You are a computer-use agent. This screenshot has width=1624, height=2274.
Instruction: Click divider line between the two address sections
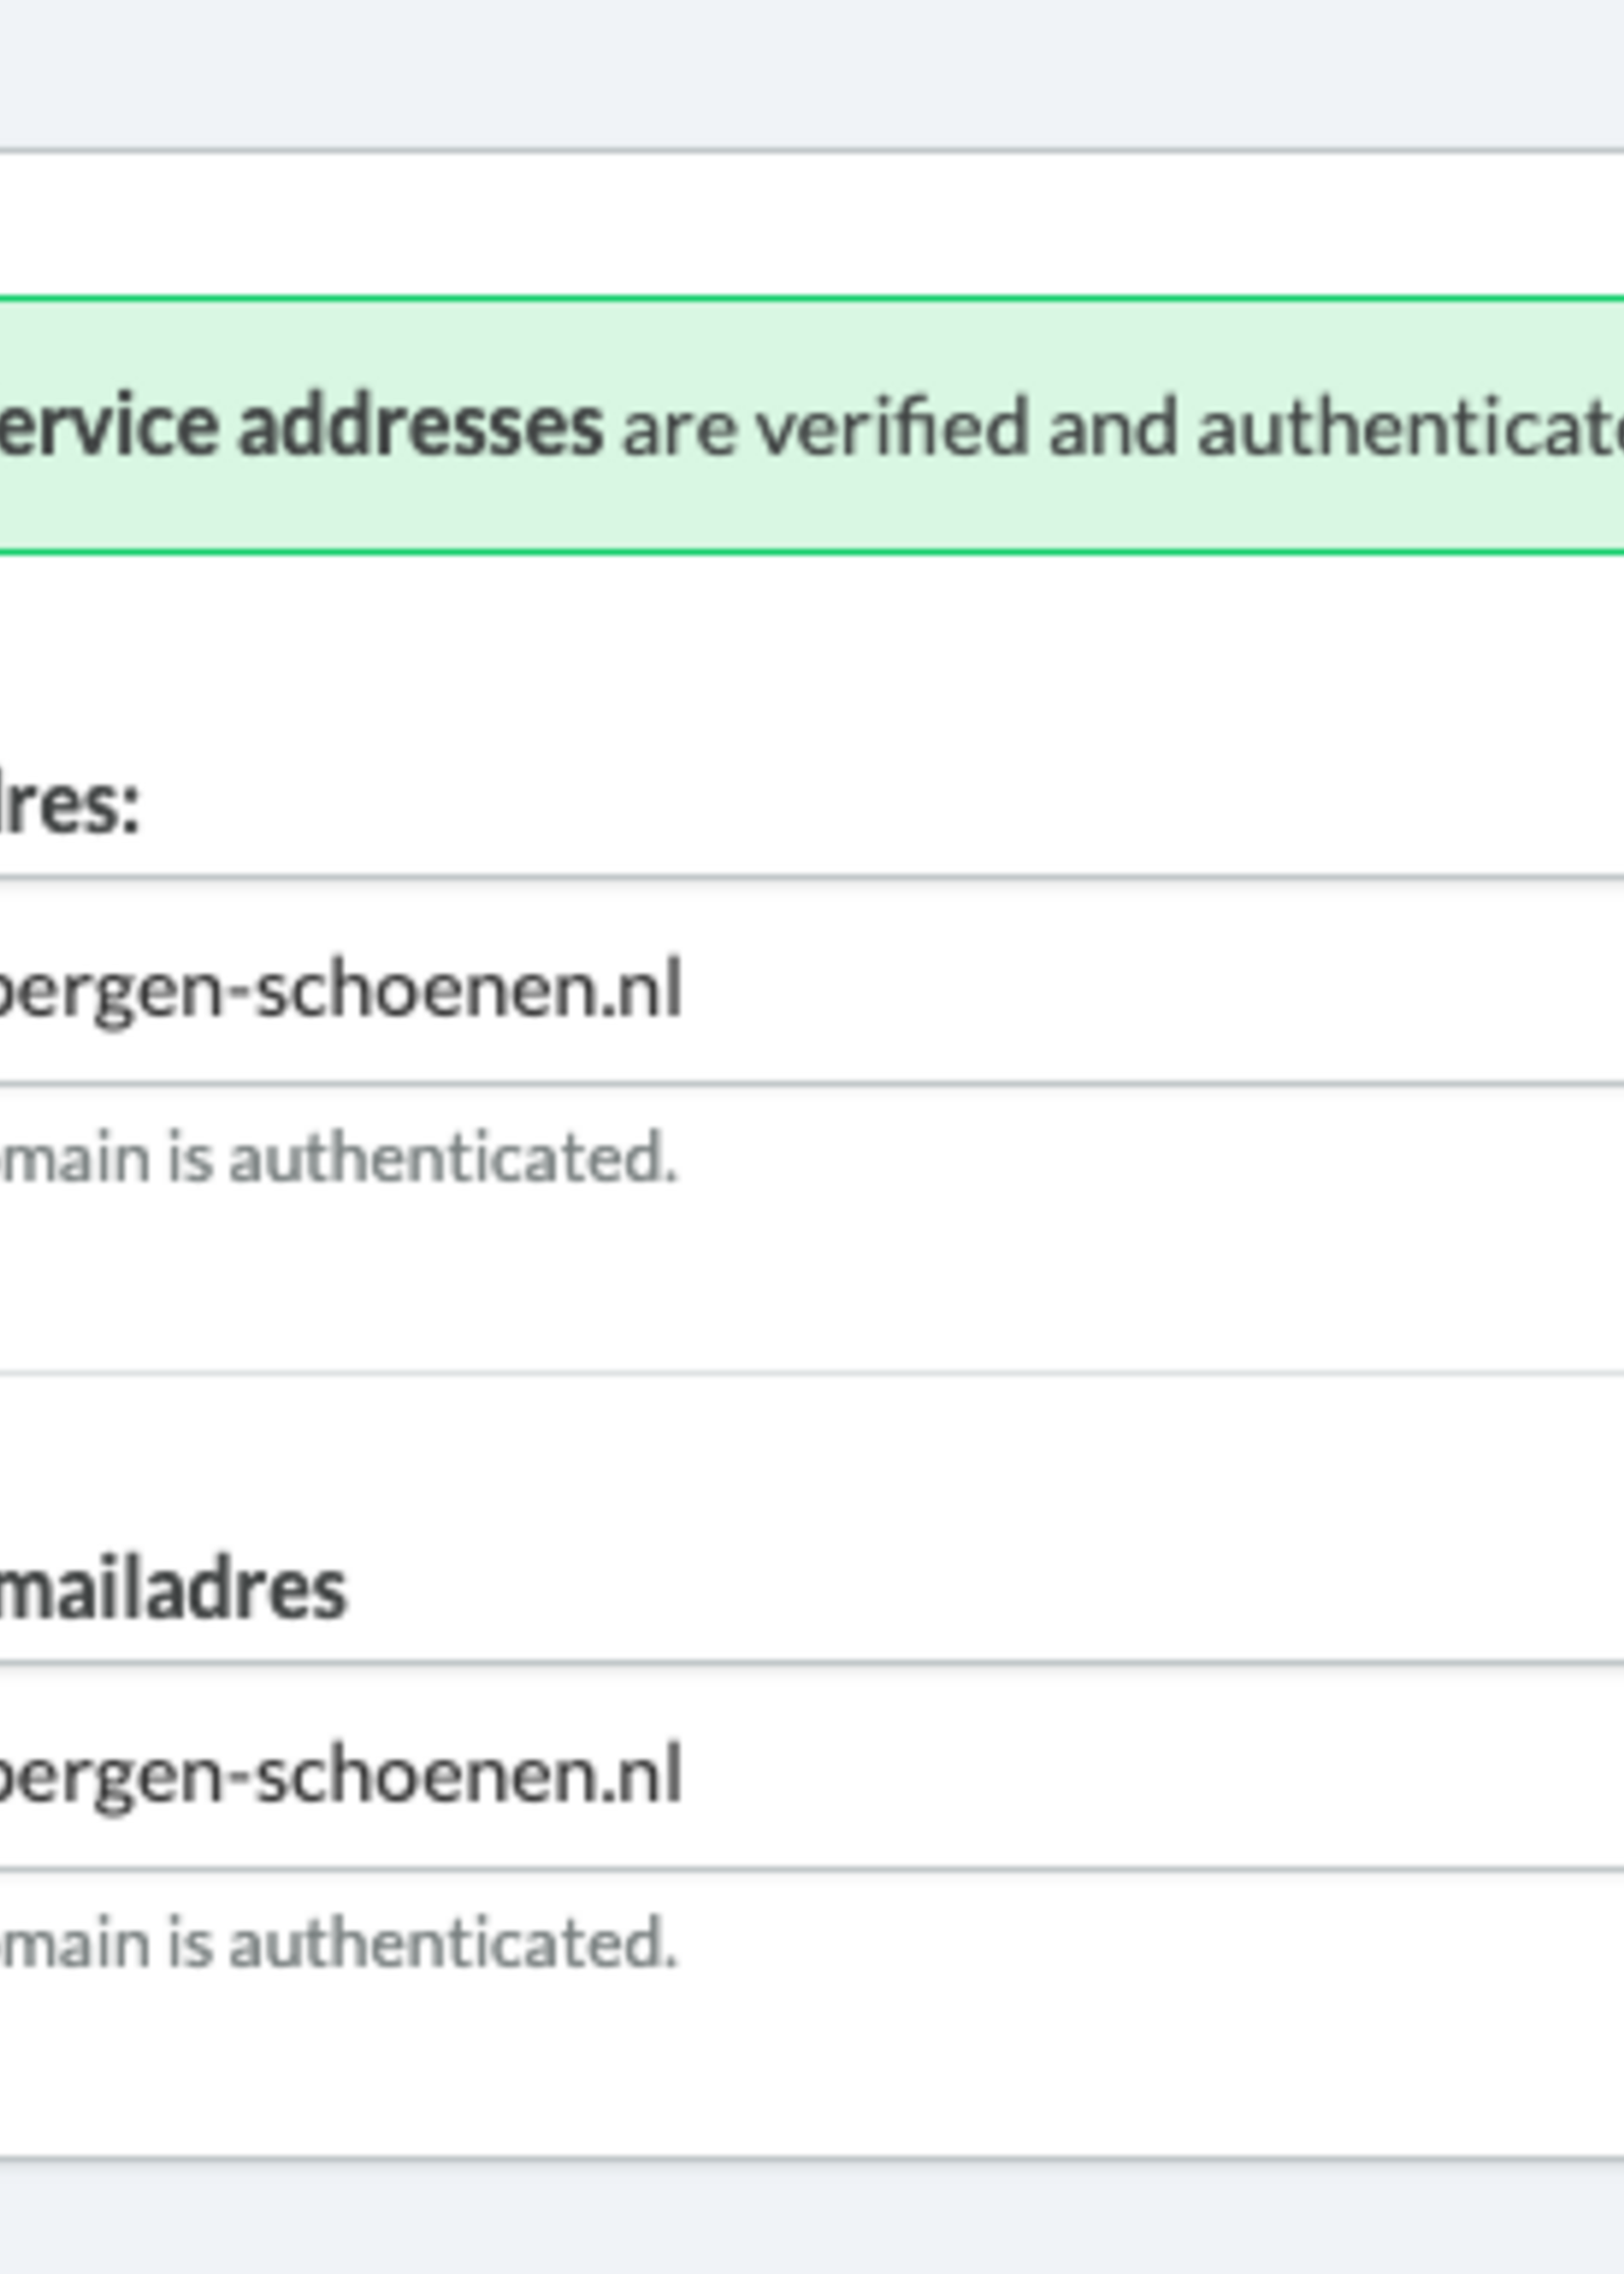click(800, 1373)
